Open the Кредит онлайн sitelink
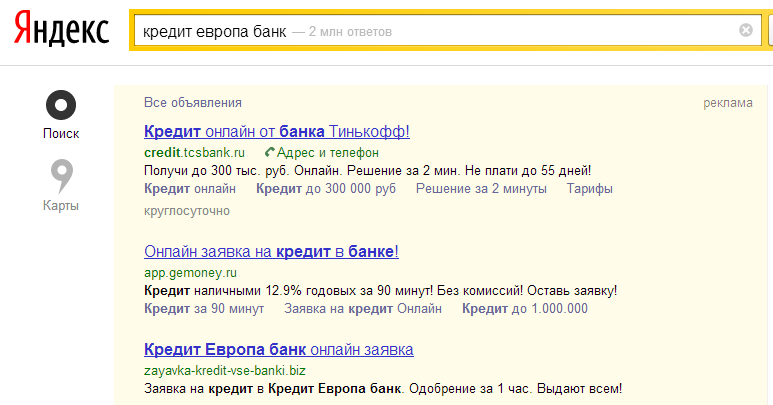 (x=190, y=189)
